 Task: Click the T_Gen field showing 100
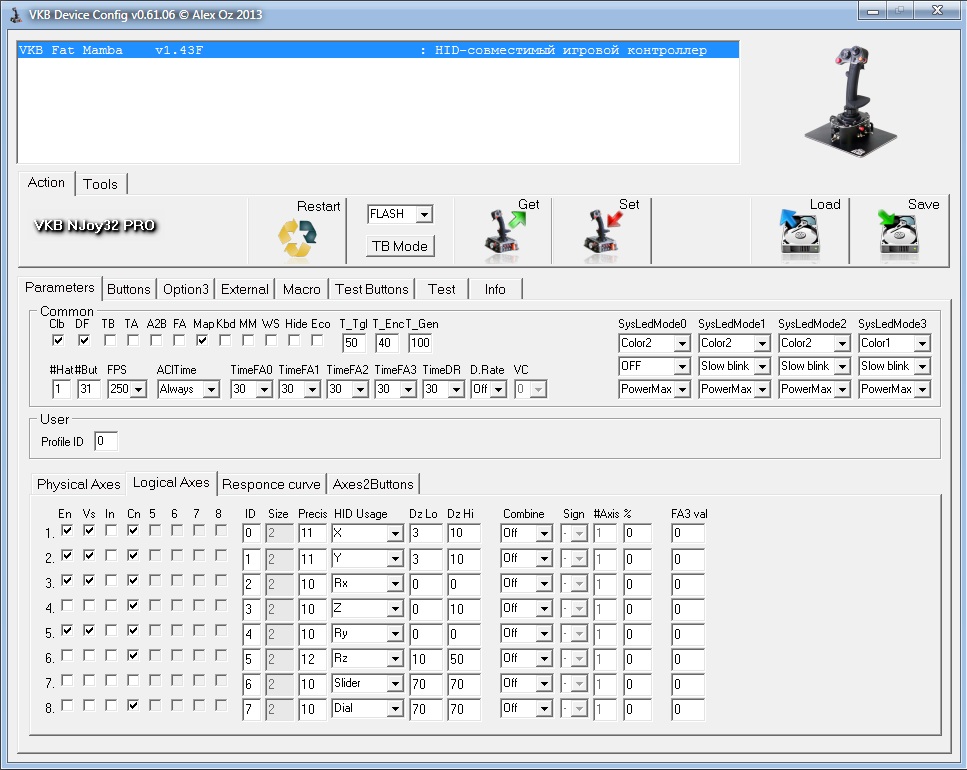(x=420, y=343)
